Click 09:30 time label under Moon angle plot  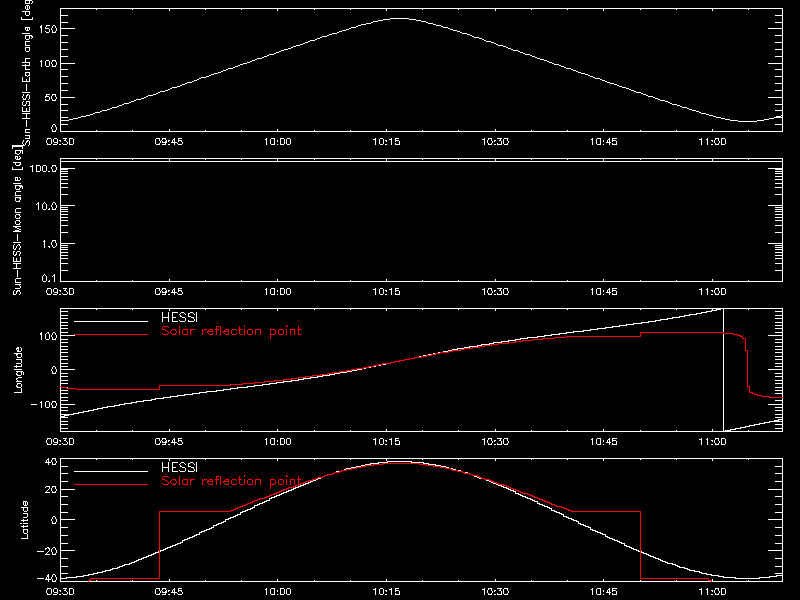(x=60, y=291)
